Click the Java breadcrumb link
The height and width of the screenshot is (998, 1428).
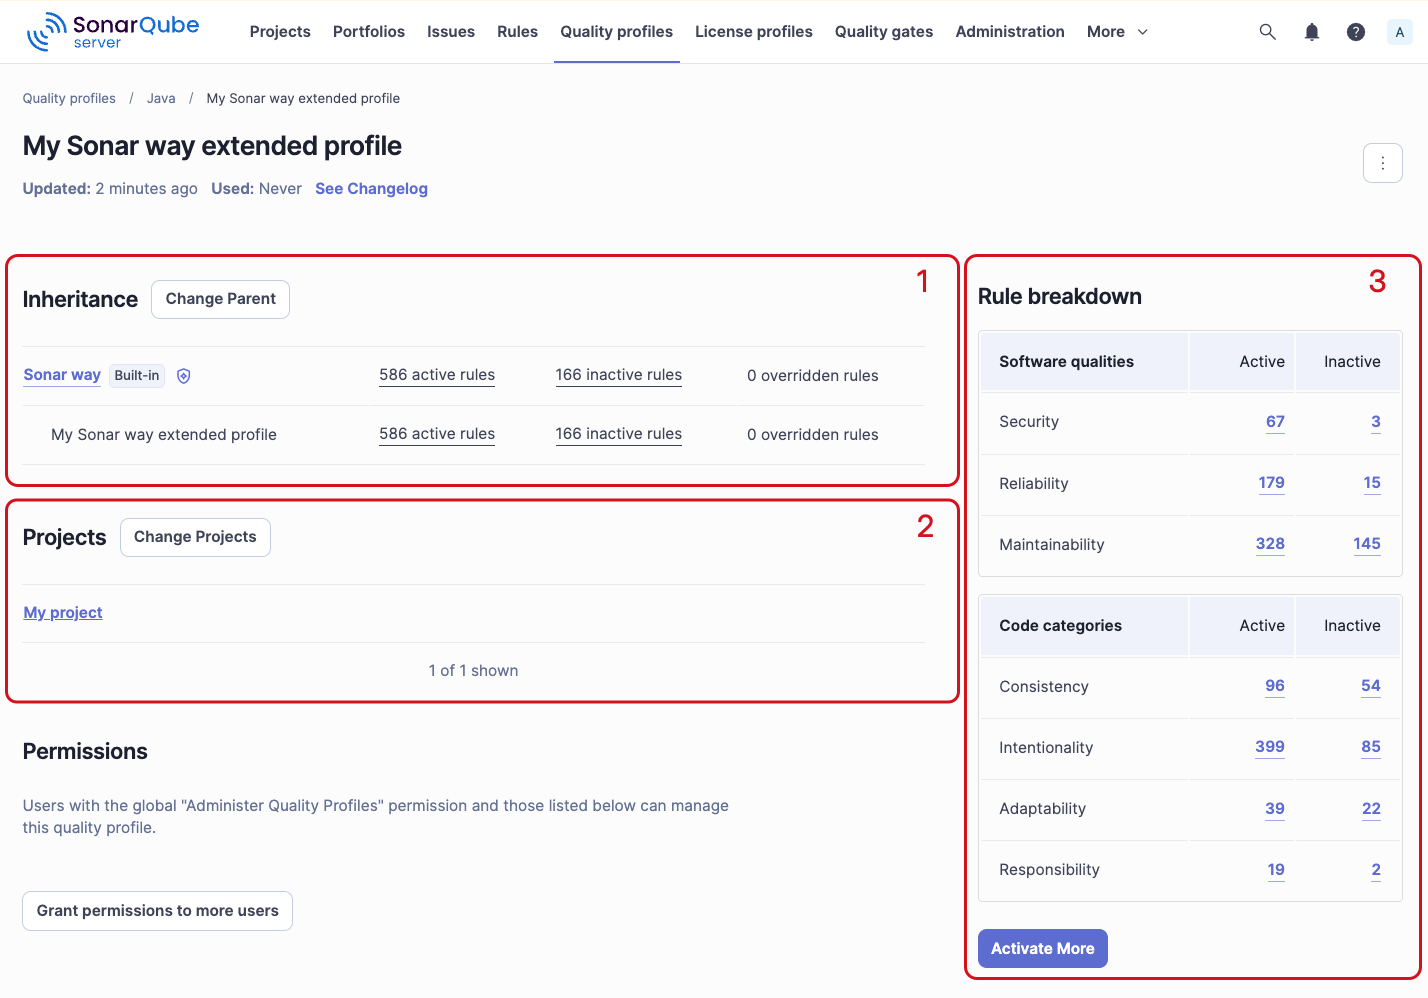(x=161, y=98)
